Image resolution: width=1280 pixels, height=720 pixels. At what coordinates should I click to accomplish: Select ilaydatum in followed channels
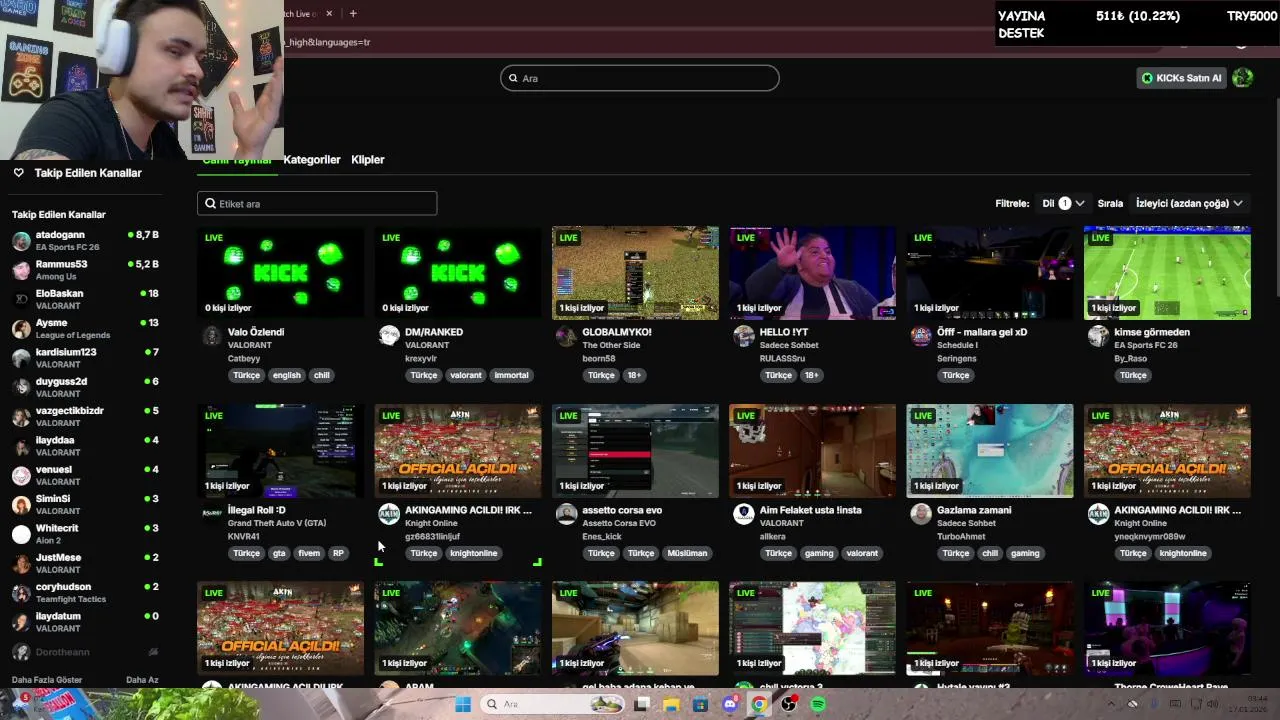(x=85, y=622)
